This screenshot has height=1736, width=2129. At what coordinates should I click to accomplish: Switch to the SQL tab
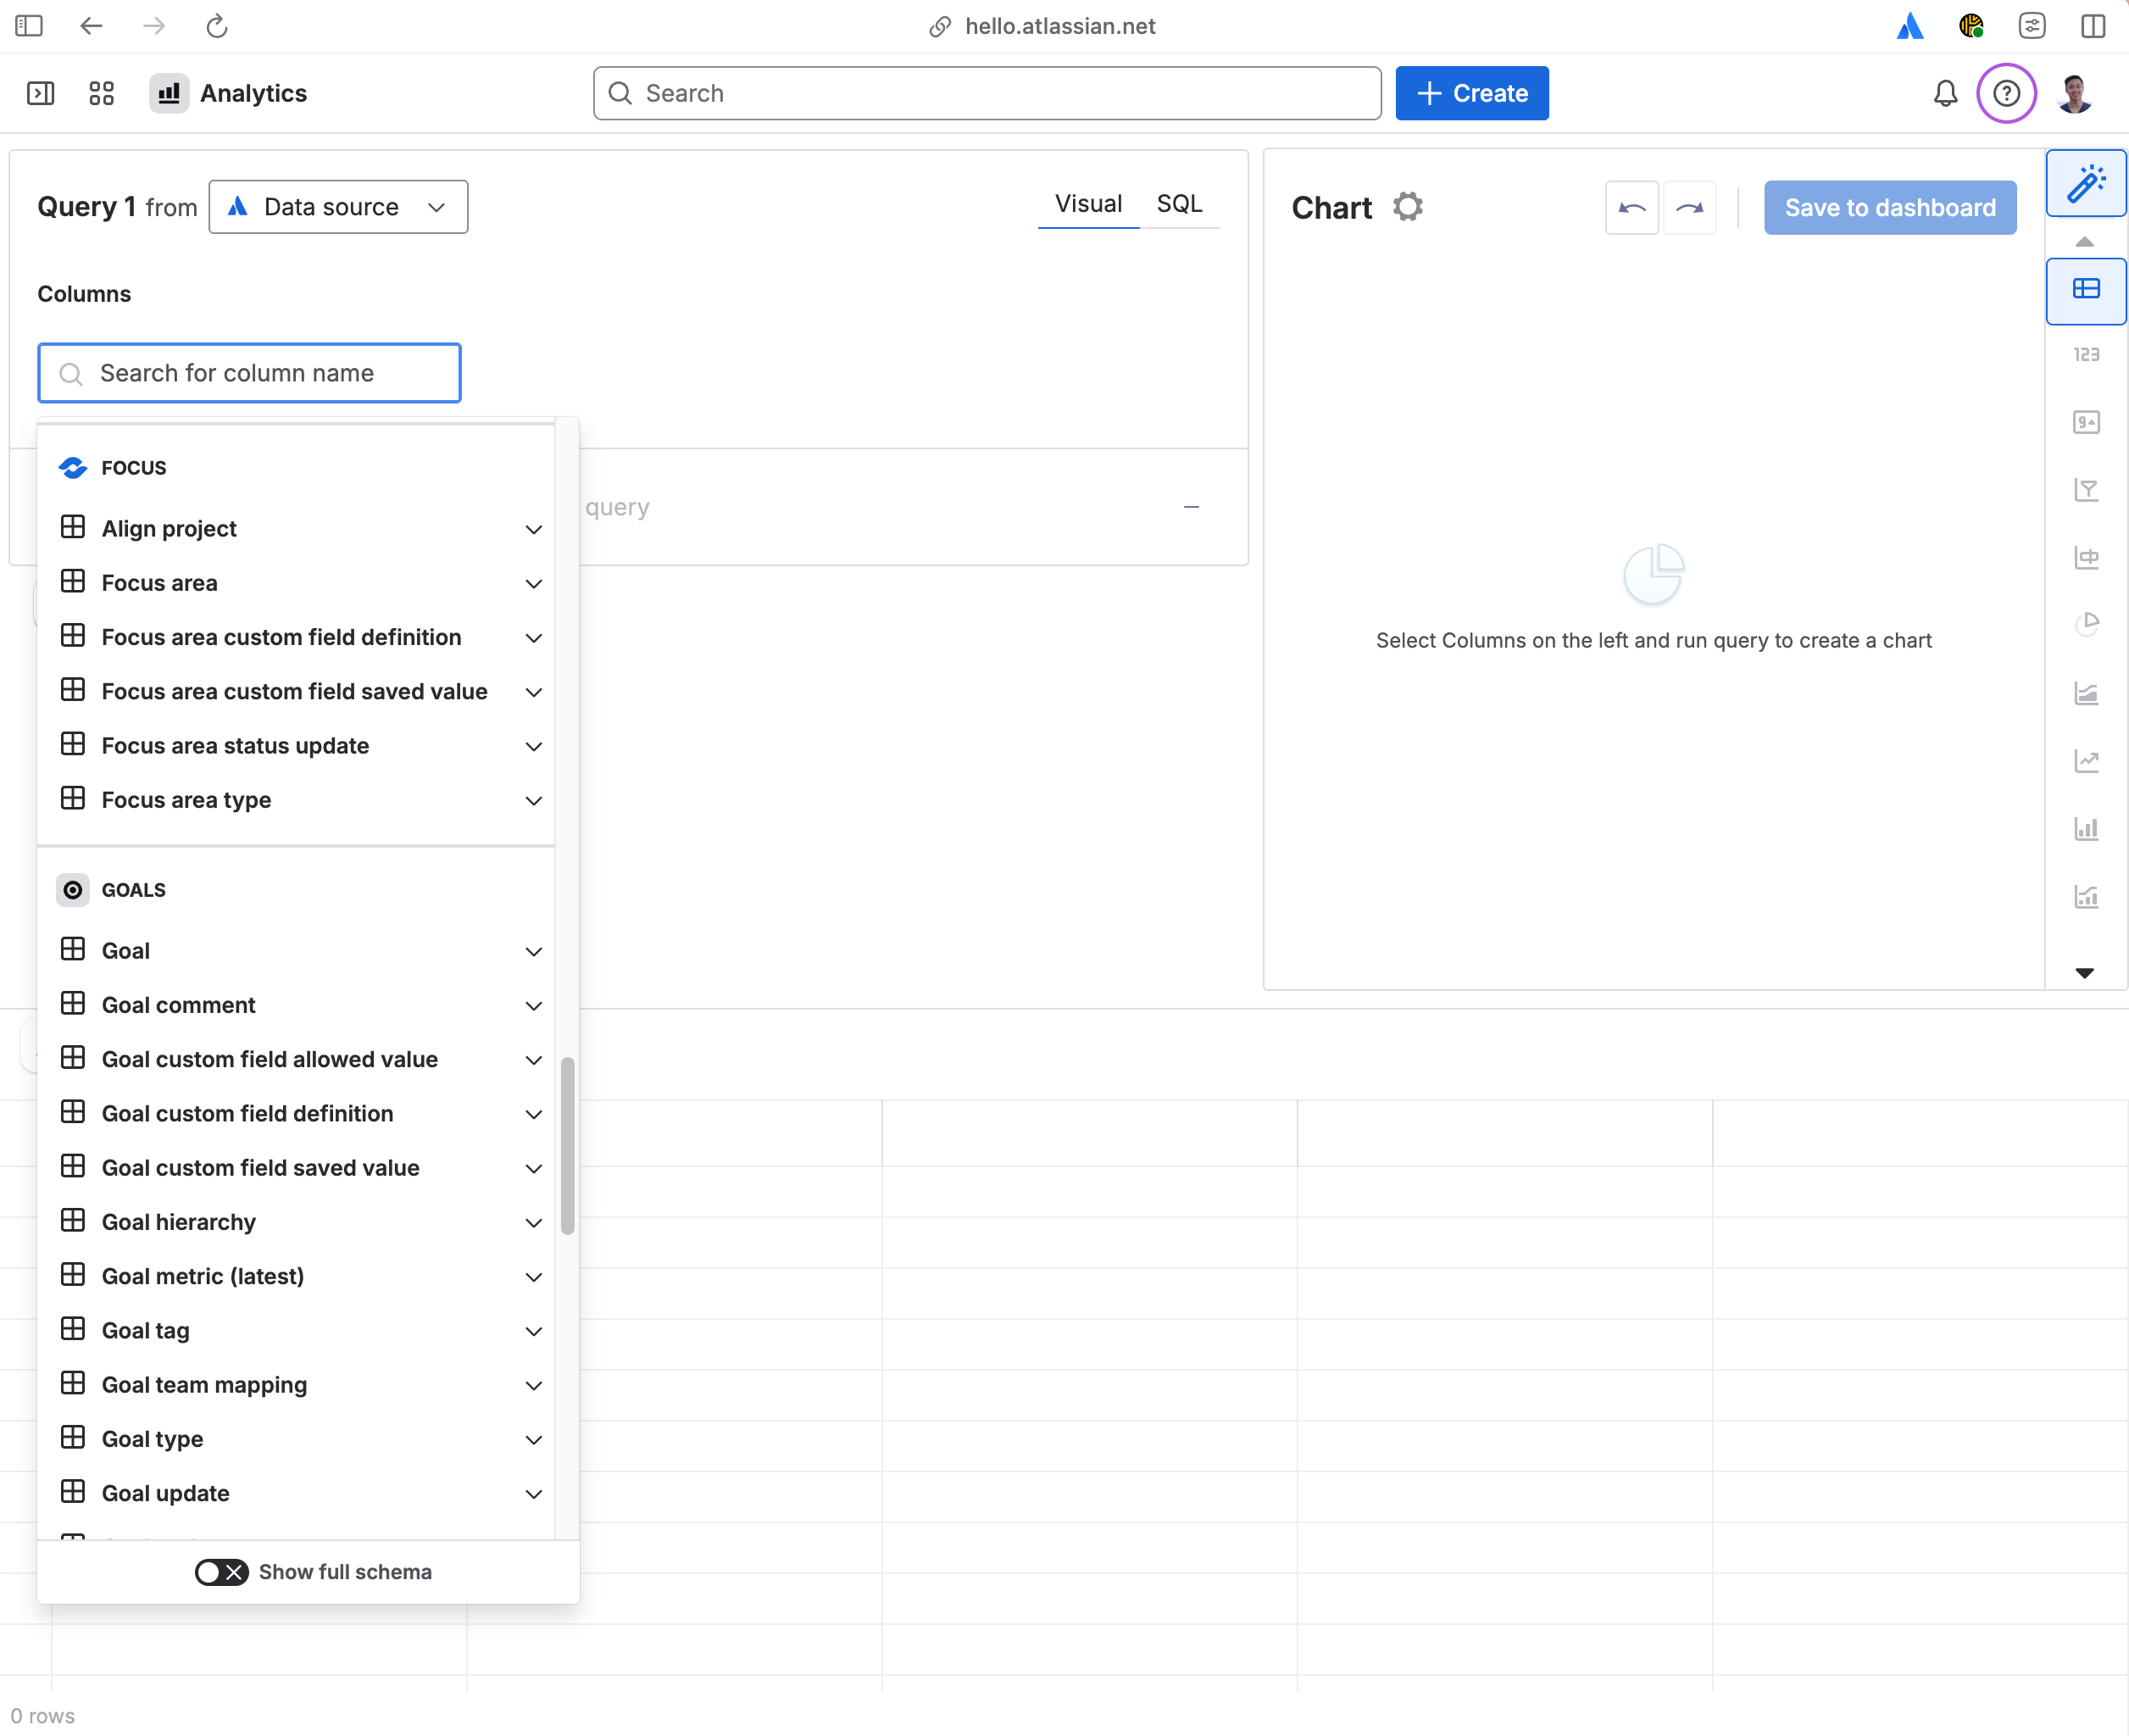click(1179, 204)
